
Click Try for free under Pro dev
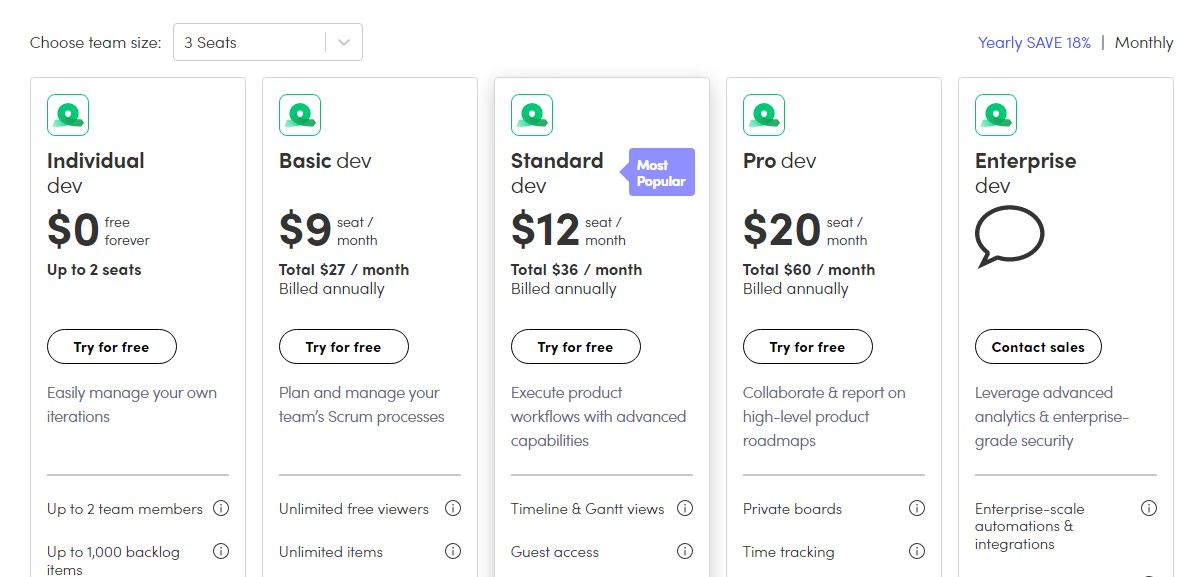807,347
